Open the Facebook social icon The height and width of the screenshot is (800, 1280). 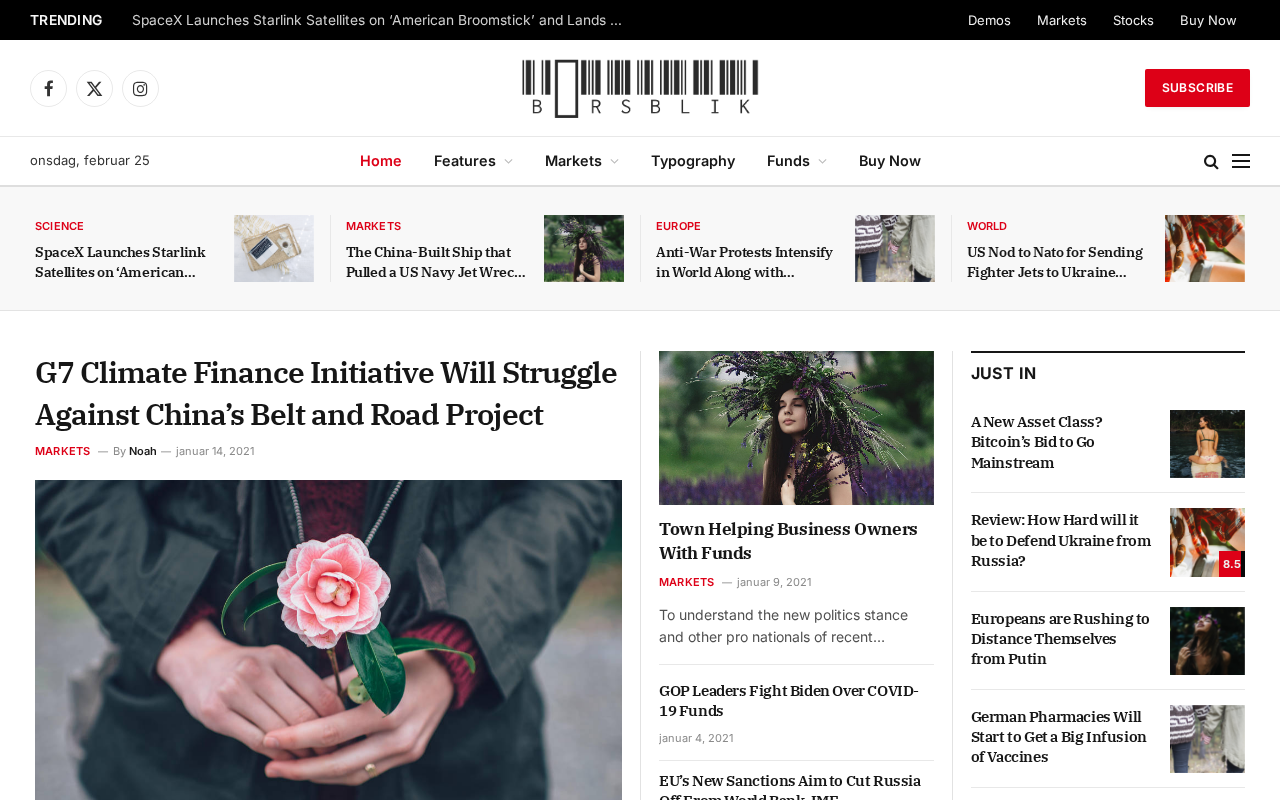48,89
